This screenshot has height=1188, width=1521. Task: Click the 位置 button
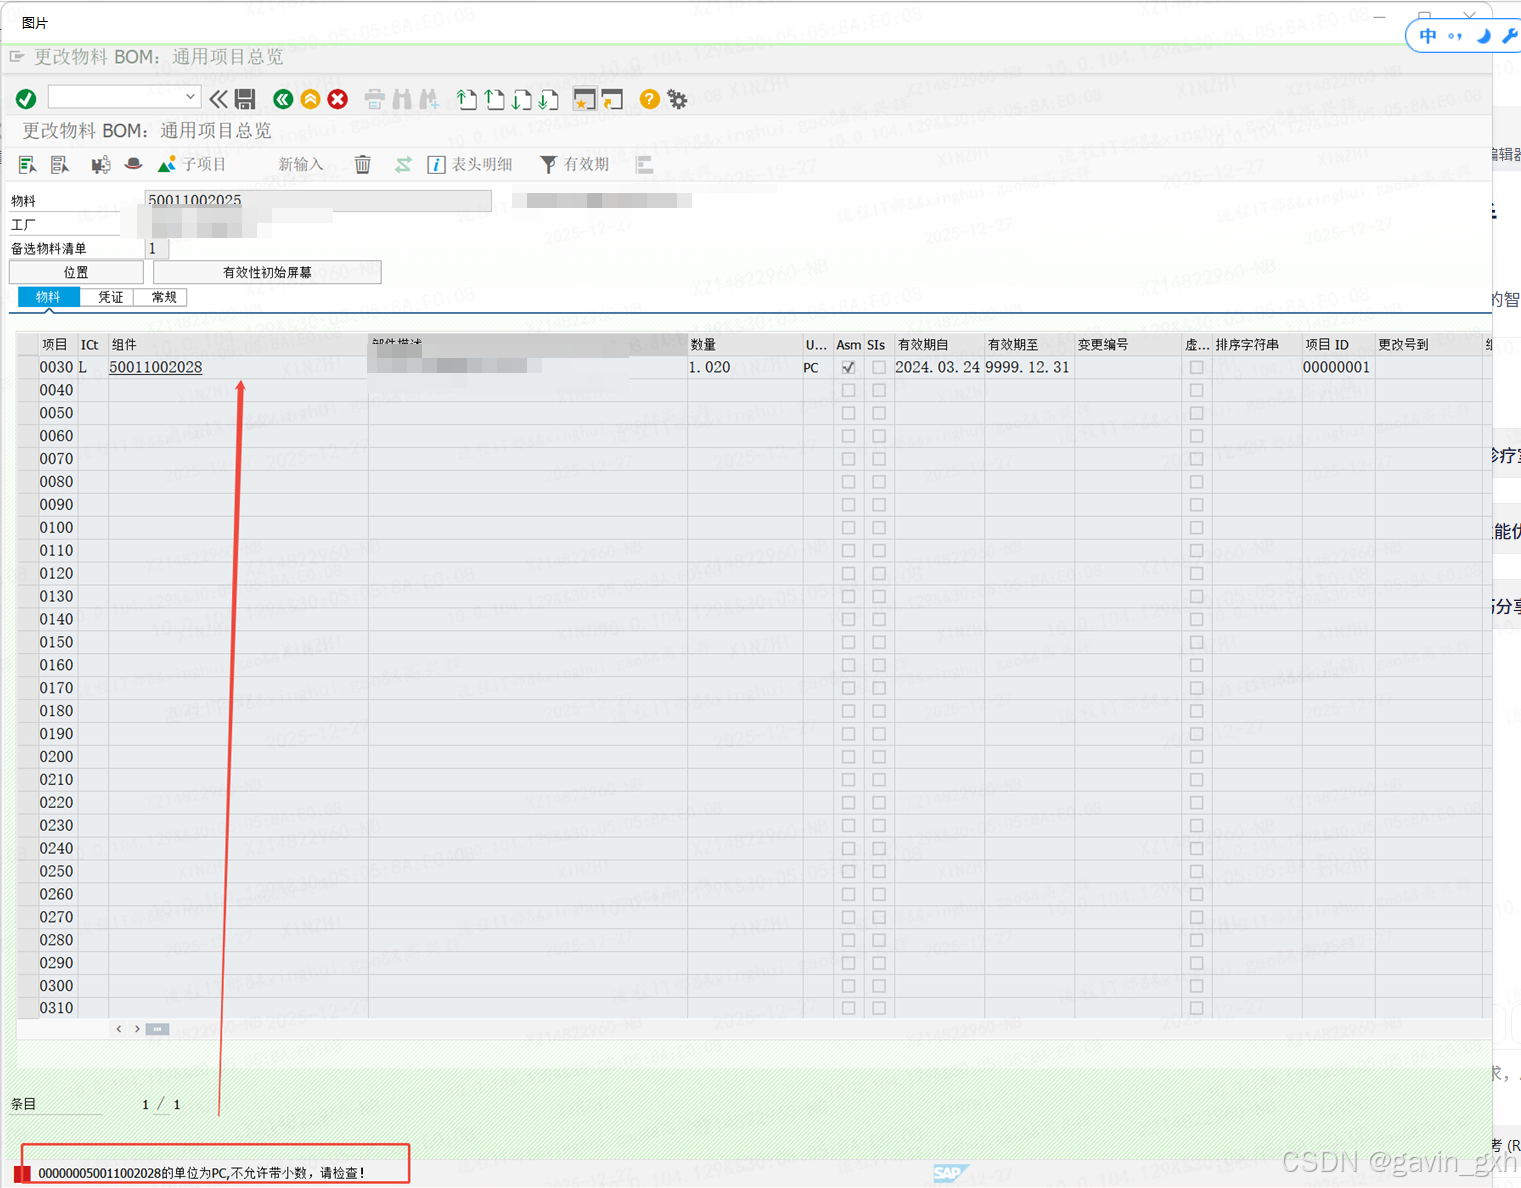pos(75,271)
